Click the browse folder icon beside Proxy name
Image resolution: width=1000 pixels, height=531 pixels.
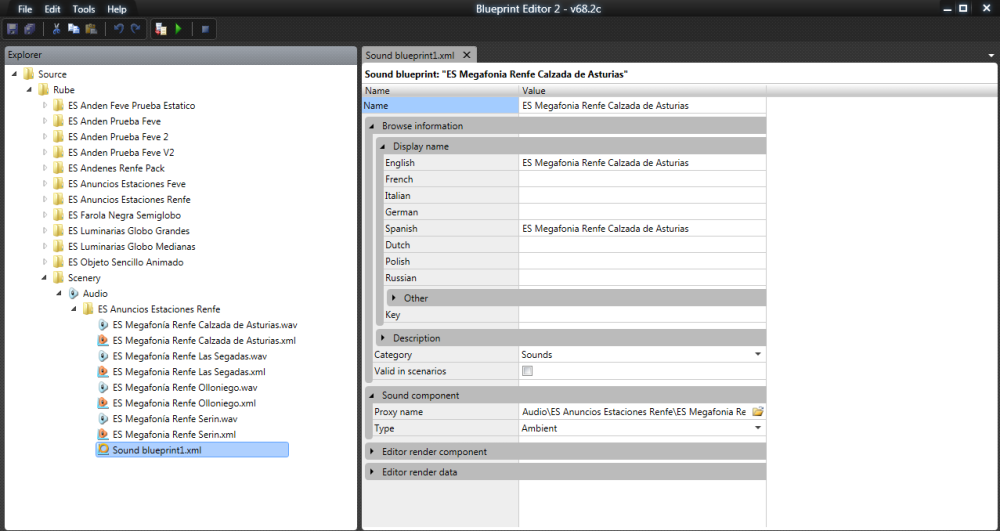coord(758,412)
